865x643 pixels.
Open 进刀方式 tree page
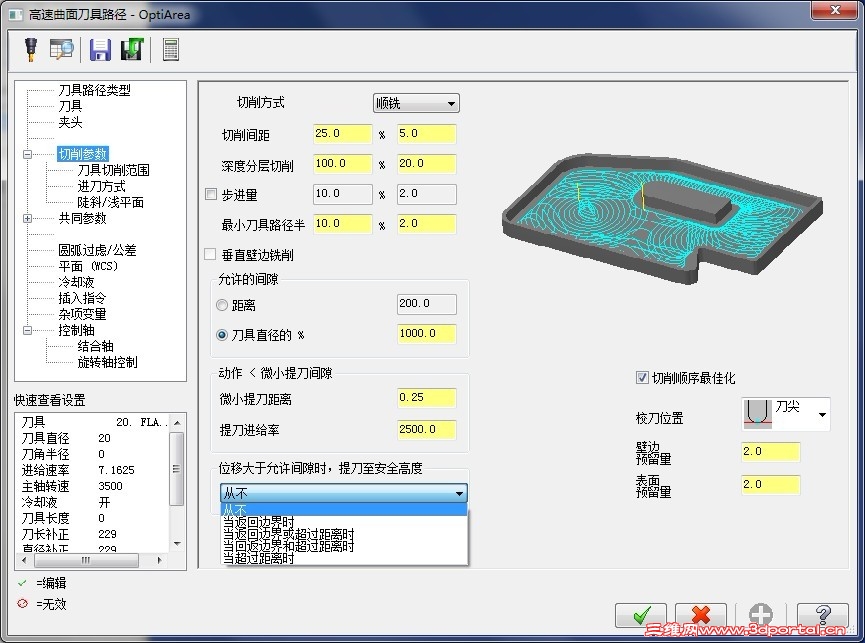pyautogui.click(x=102, y=186)
